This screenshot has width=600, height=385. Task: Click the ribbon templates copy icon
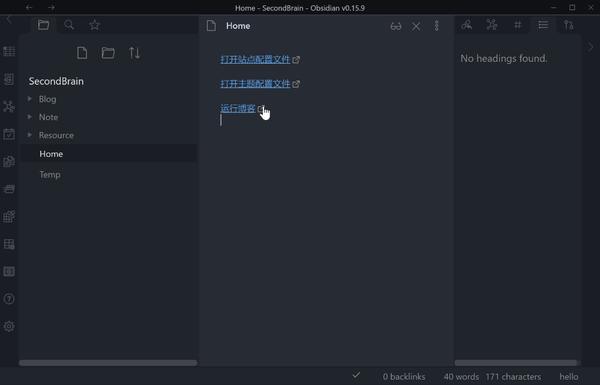click(x=9, y=161)
